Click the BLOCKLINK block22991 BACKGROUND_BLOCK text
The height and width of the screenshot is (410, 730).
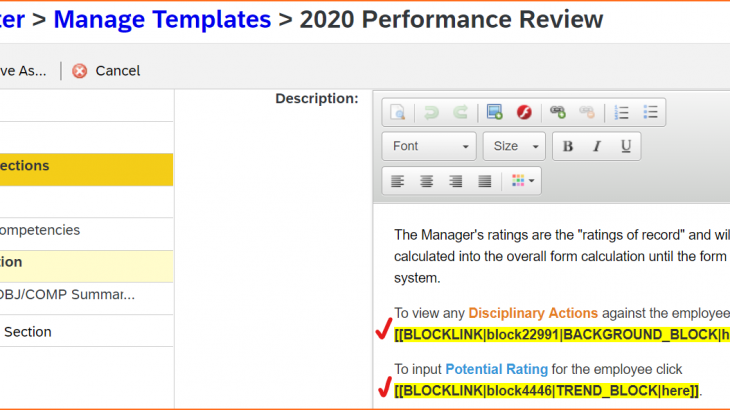[x=561, y=335]
